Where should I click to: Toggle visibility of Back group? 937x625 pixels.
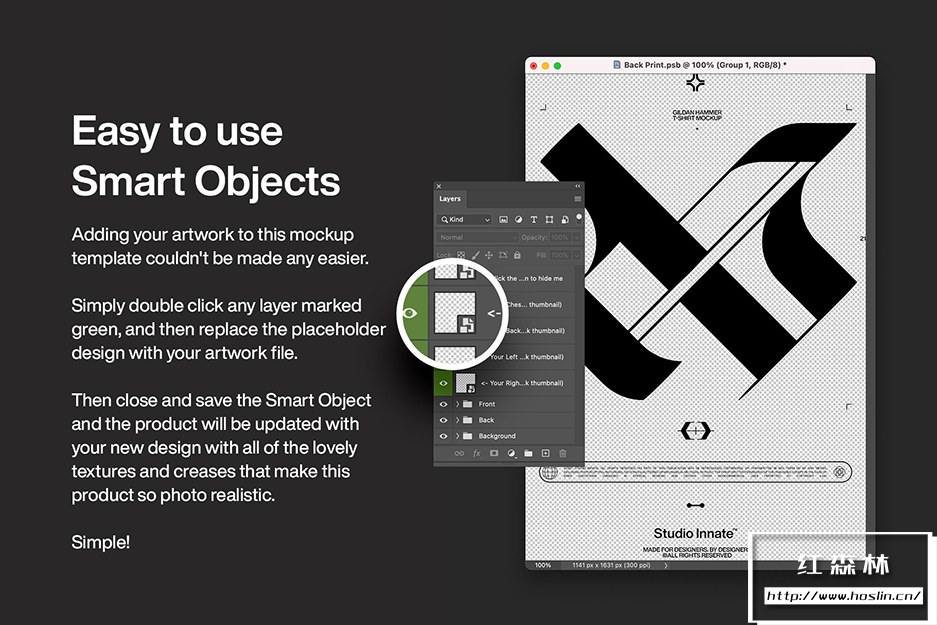click(x=443, y=421)
